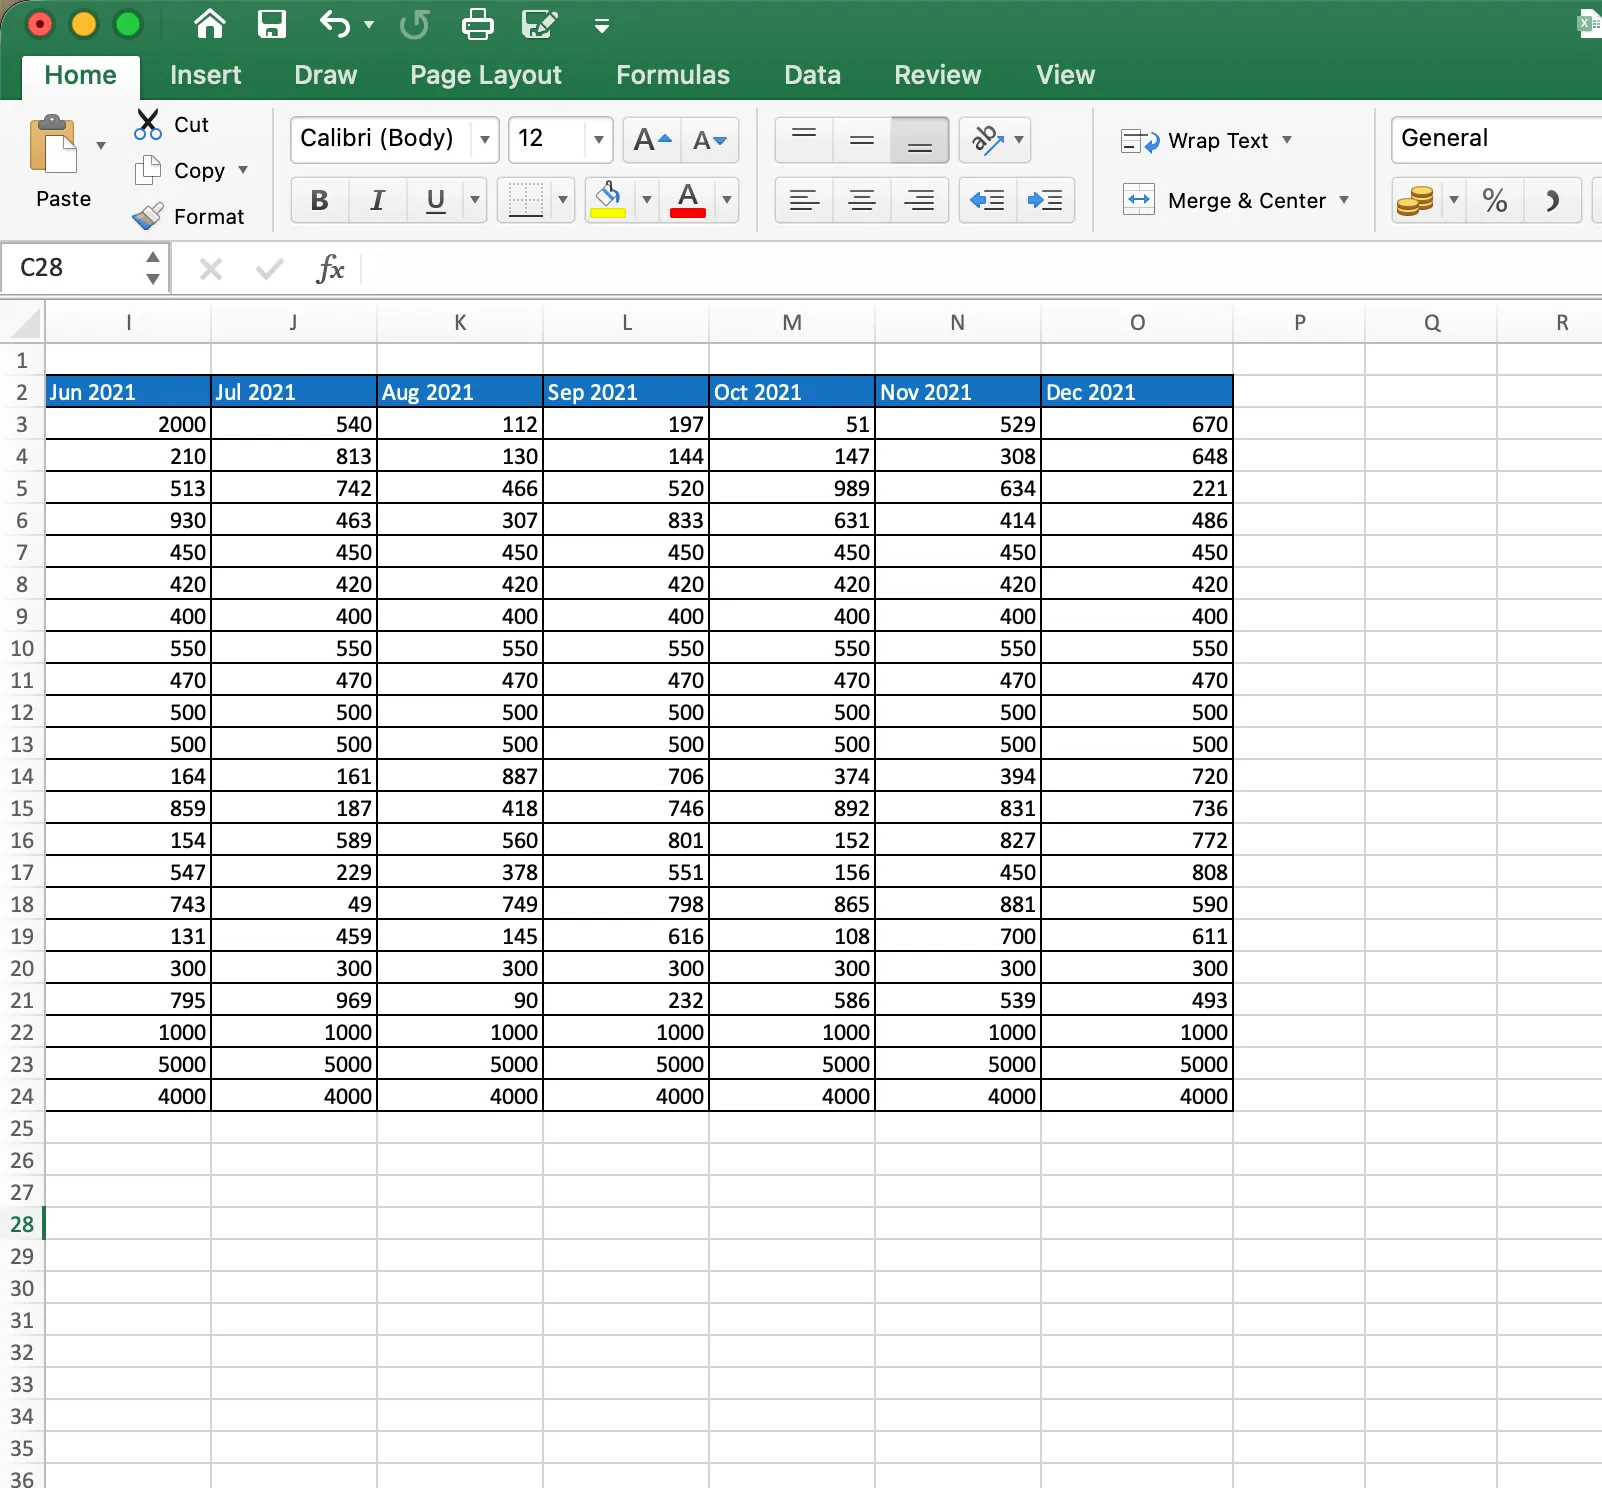Click the text orientation icon
Image resolution: width=1602 pixels, height=1488 pixels.
pyautogui.click(x=987, y=140)
